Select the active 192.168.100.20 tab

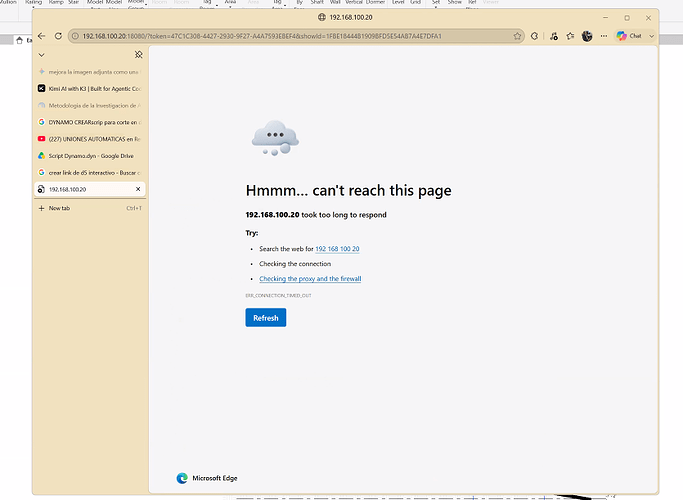tap(89, 189)
